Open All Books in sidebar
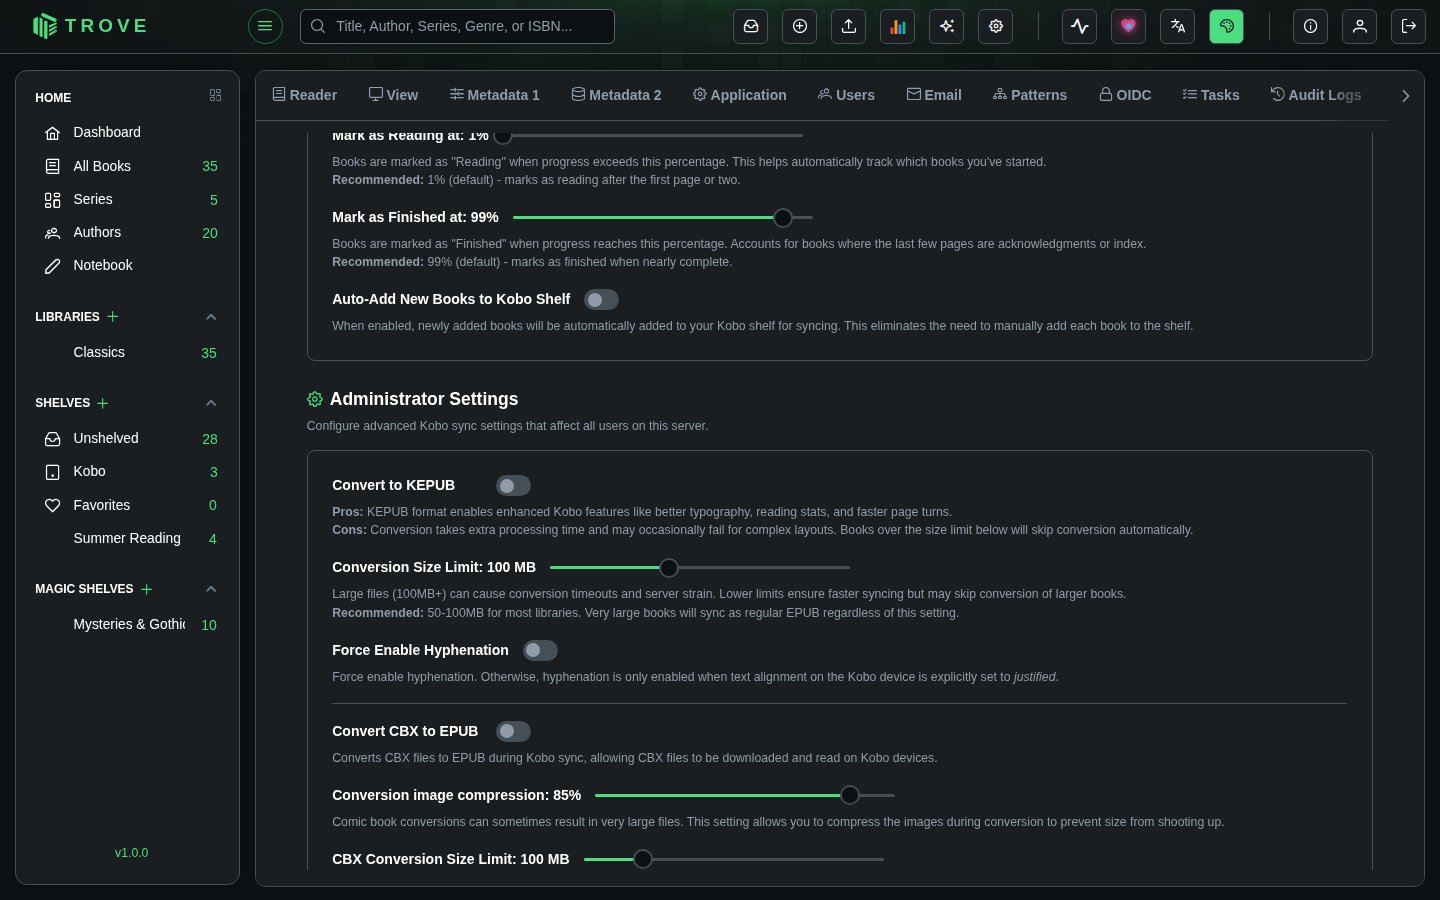 [128, 166]
